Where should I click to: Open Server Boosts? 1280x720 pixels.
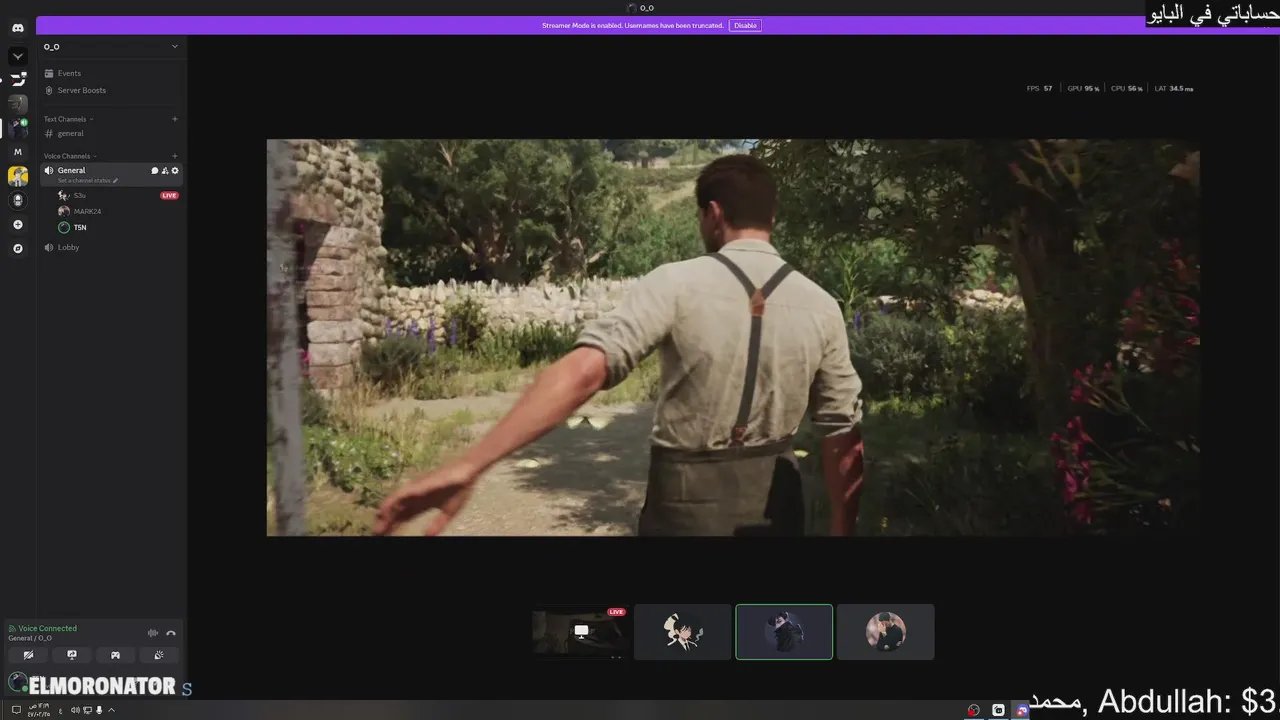tap(110, 90)
